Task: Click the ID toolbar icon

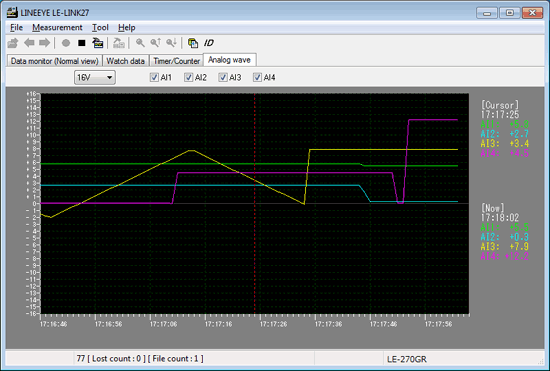Action: [x=209, y=43]
